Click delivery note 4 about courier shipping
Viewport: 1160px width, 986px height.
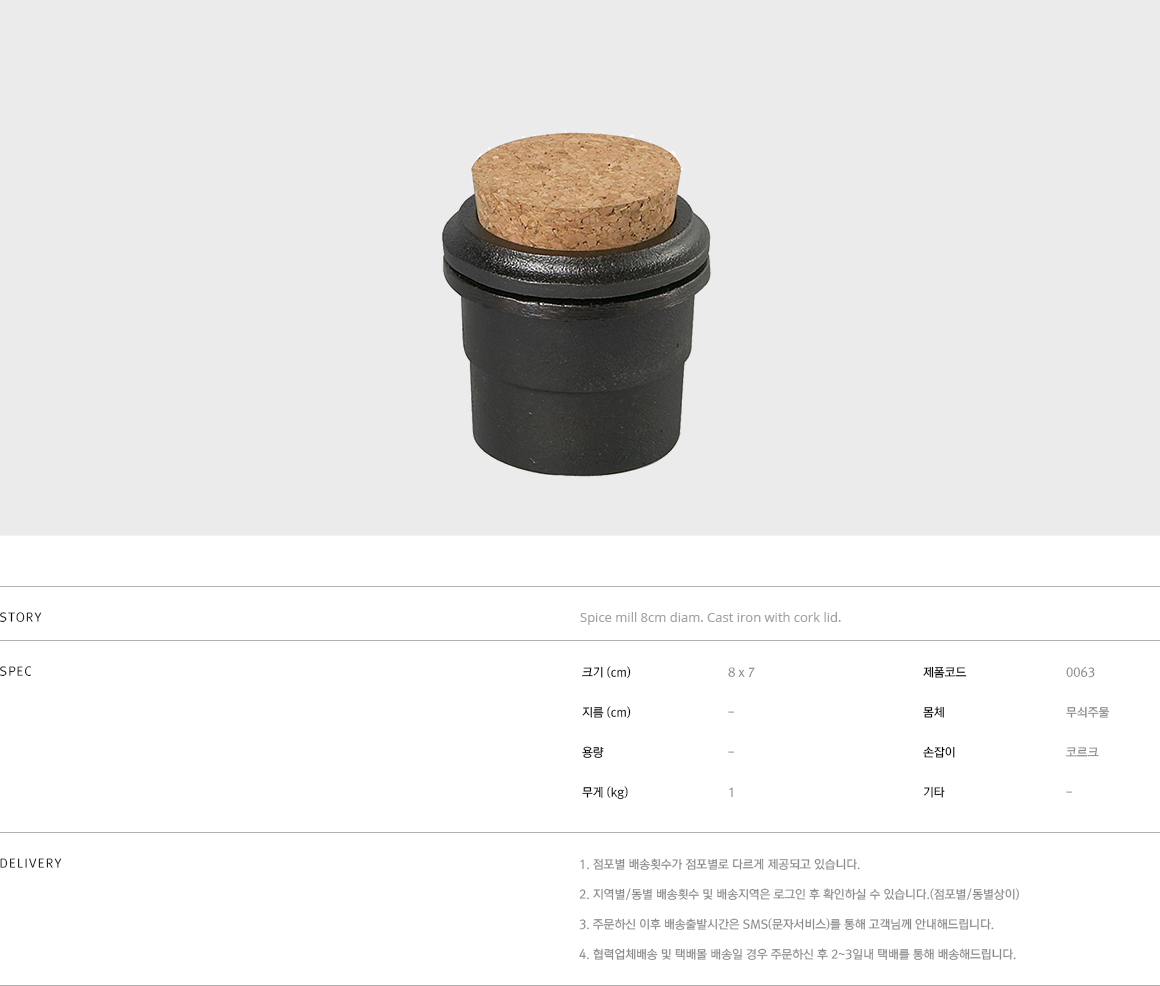pyautogui.click(x=798, y=954)
